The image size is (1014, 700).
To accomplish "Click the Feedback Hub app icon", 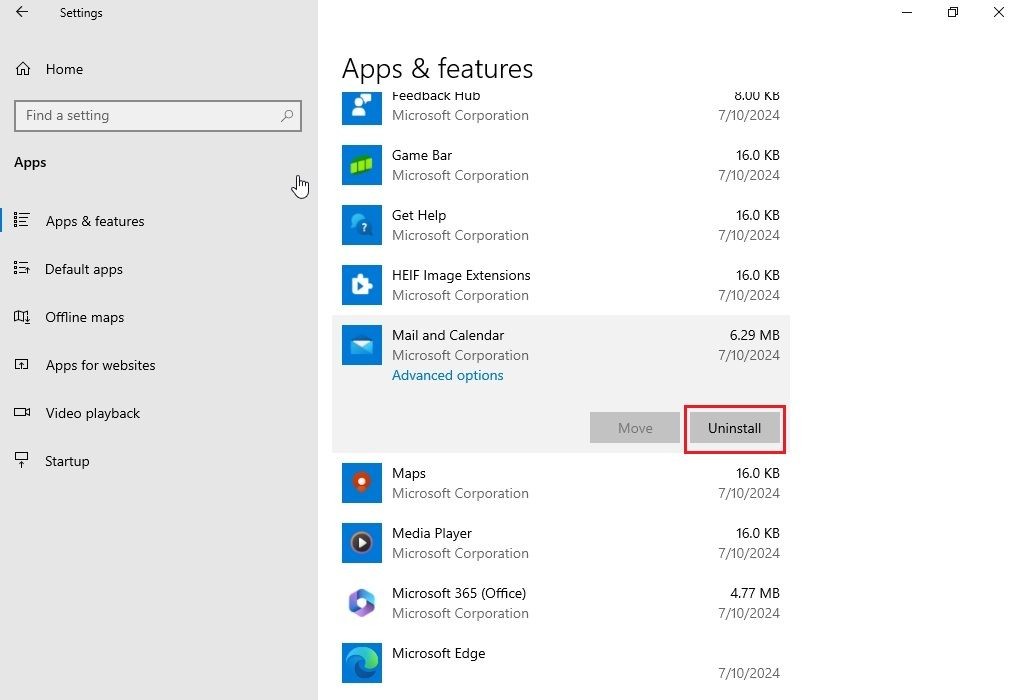I will click(361, 108).
